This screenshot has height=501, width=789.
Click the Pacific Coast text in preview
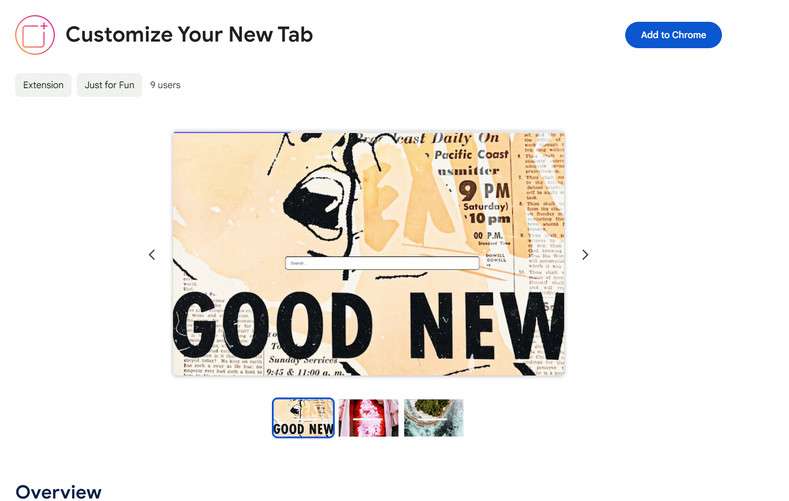472,154
